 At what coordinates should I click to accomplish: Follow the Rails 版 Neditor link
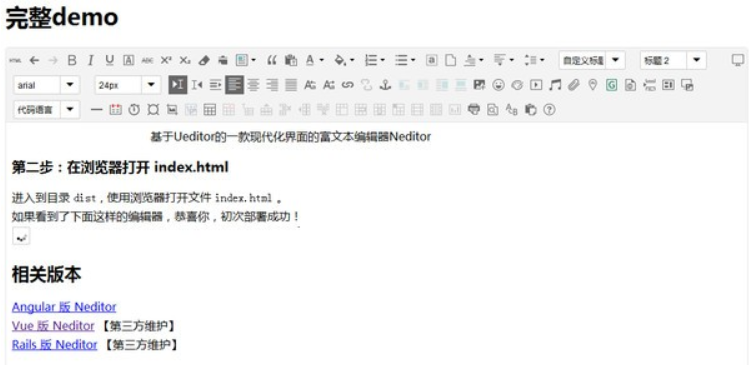pyautogui.click(x=54, y=344)
